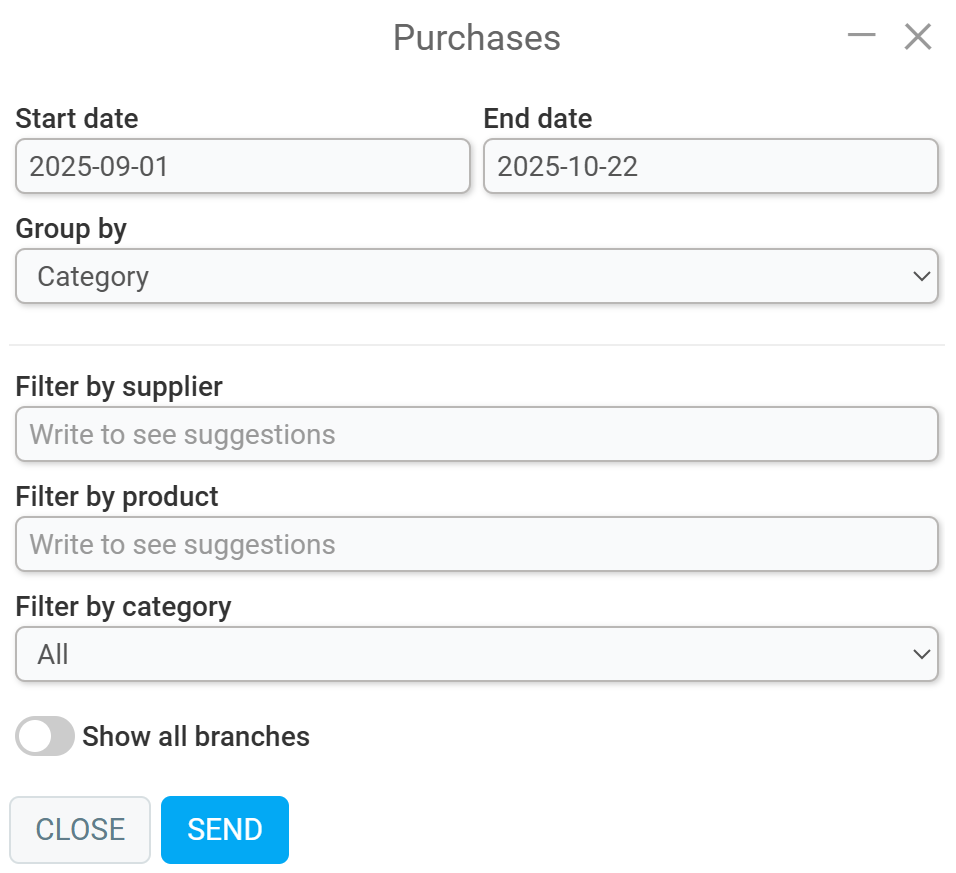
Task: Click the End date field
Action: point(710,166)
